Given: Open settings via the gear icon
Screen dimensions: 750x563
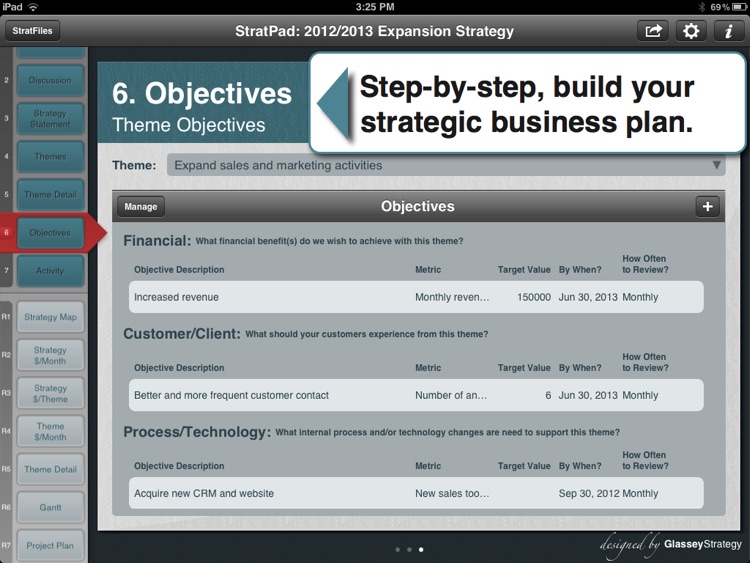Looking at the screenshot, I should pos(691,31).
